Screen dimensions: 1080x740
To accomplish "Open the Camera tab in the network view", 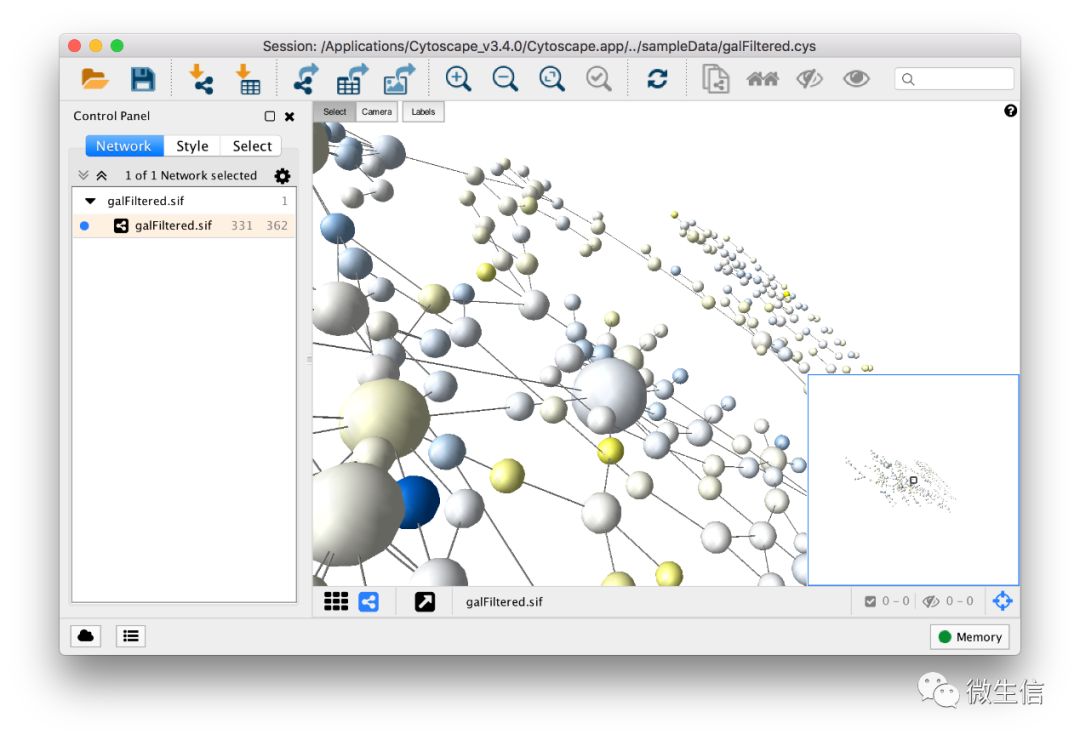I will click(376, 112).
